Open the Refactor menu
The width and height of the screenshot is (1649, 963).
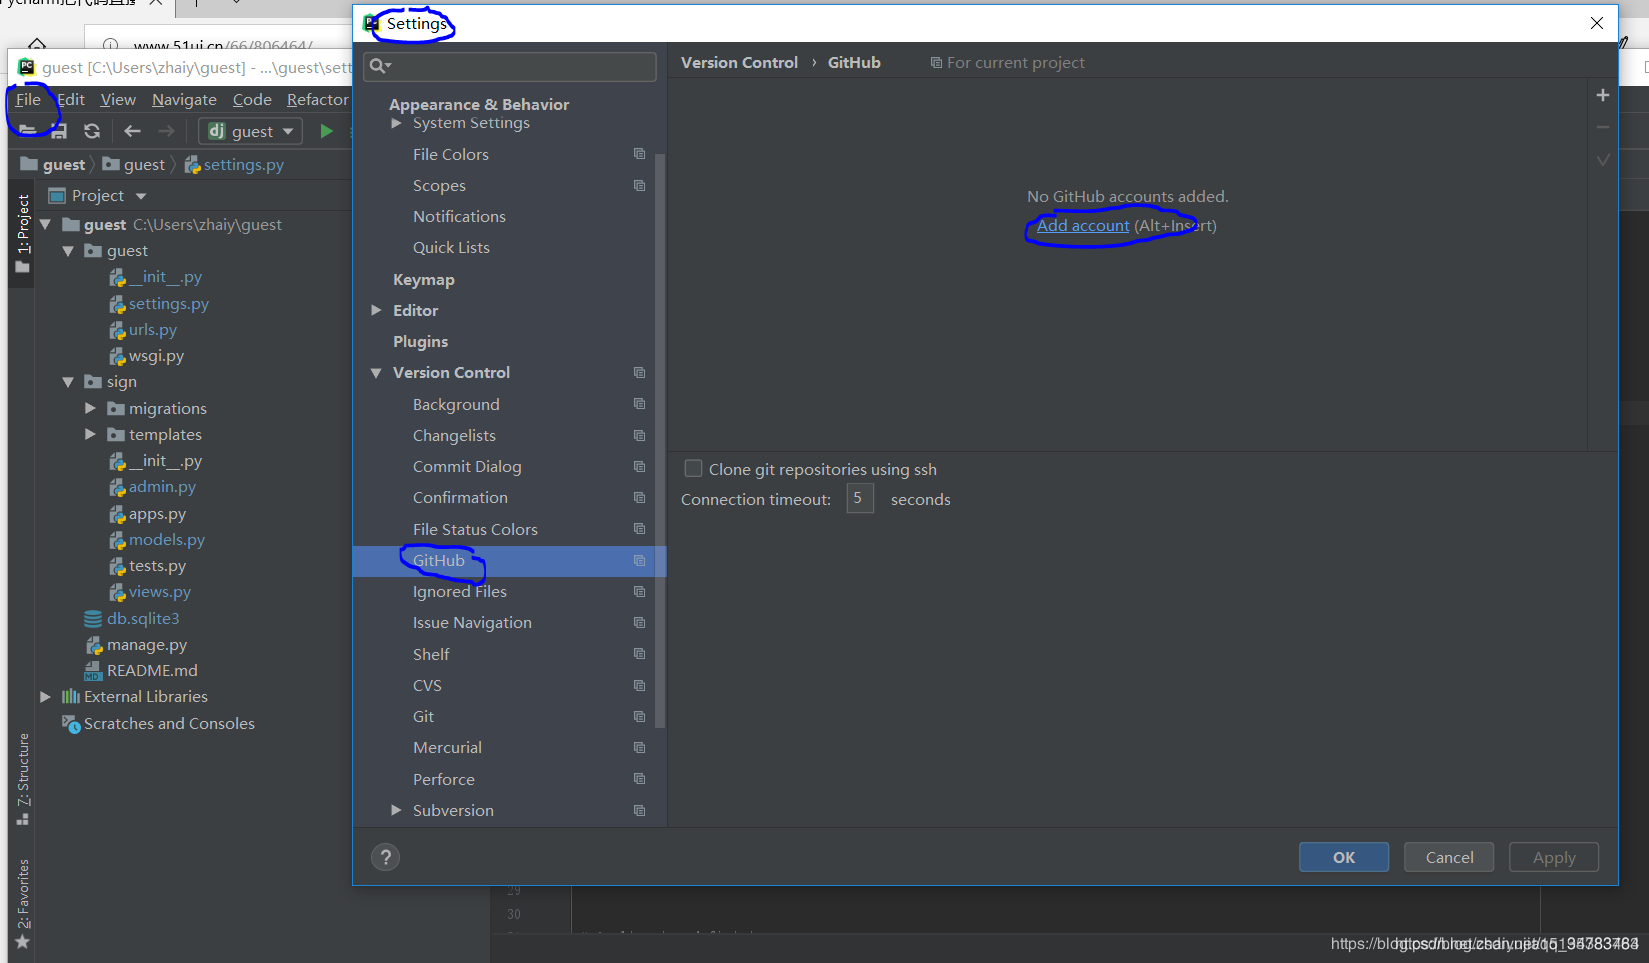[x=318, y=99]
